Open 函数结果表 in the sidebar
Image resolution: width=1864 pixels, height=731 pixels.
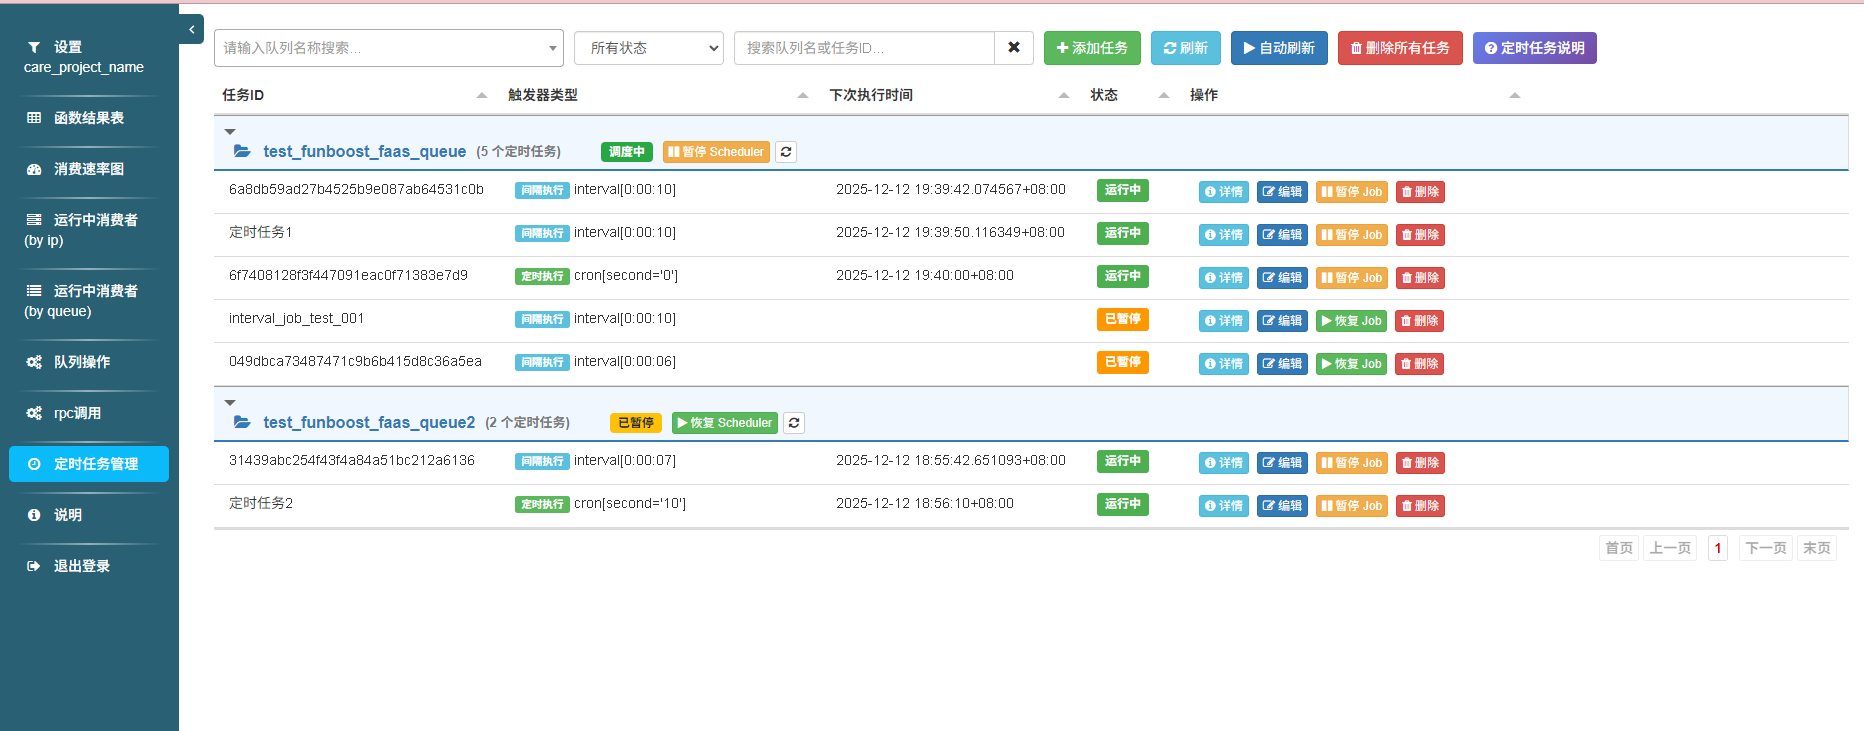tap(89, 118)
